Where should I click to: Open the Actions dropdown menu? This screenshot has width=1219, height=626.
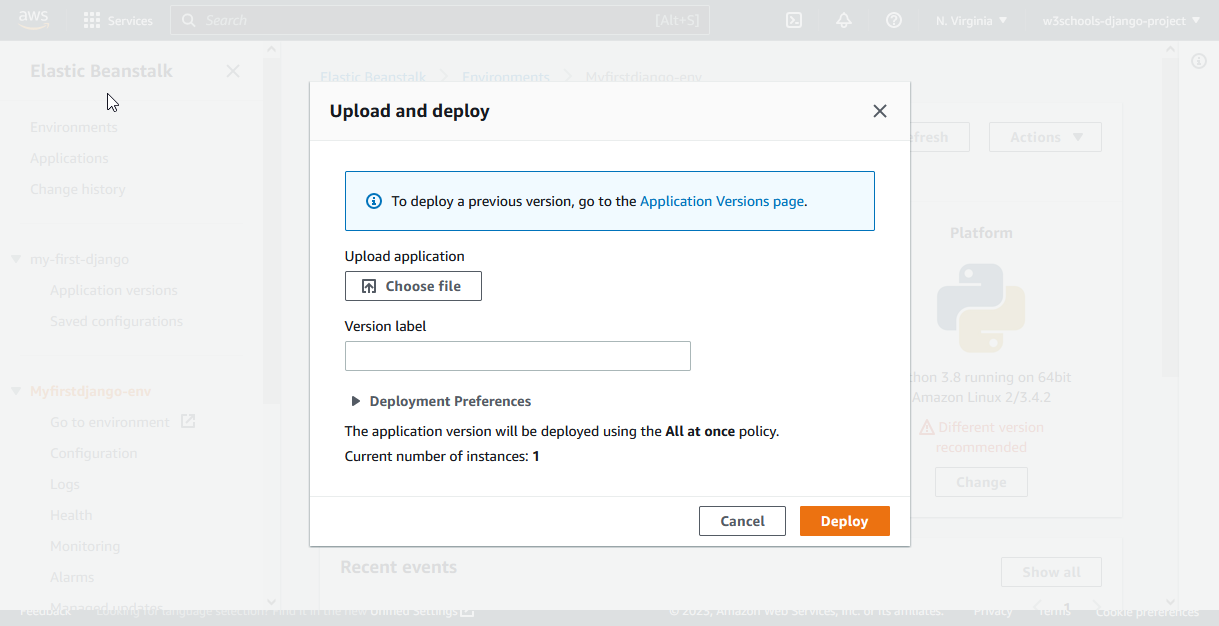[1045, 137]
